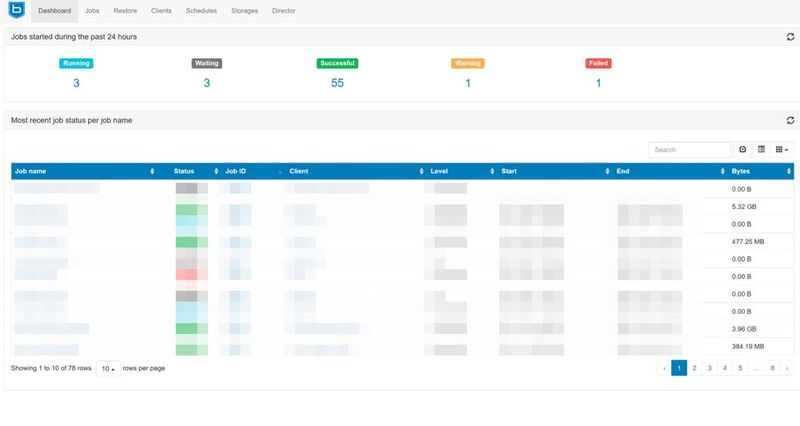Select pagination page 8
The width and height of the screenshot is (800, 426).
(772, 368)
